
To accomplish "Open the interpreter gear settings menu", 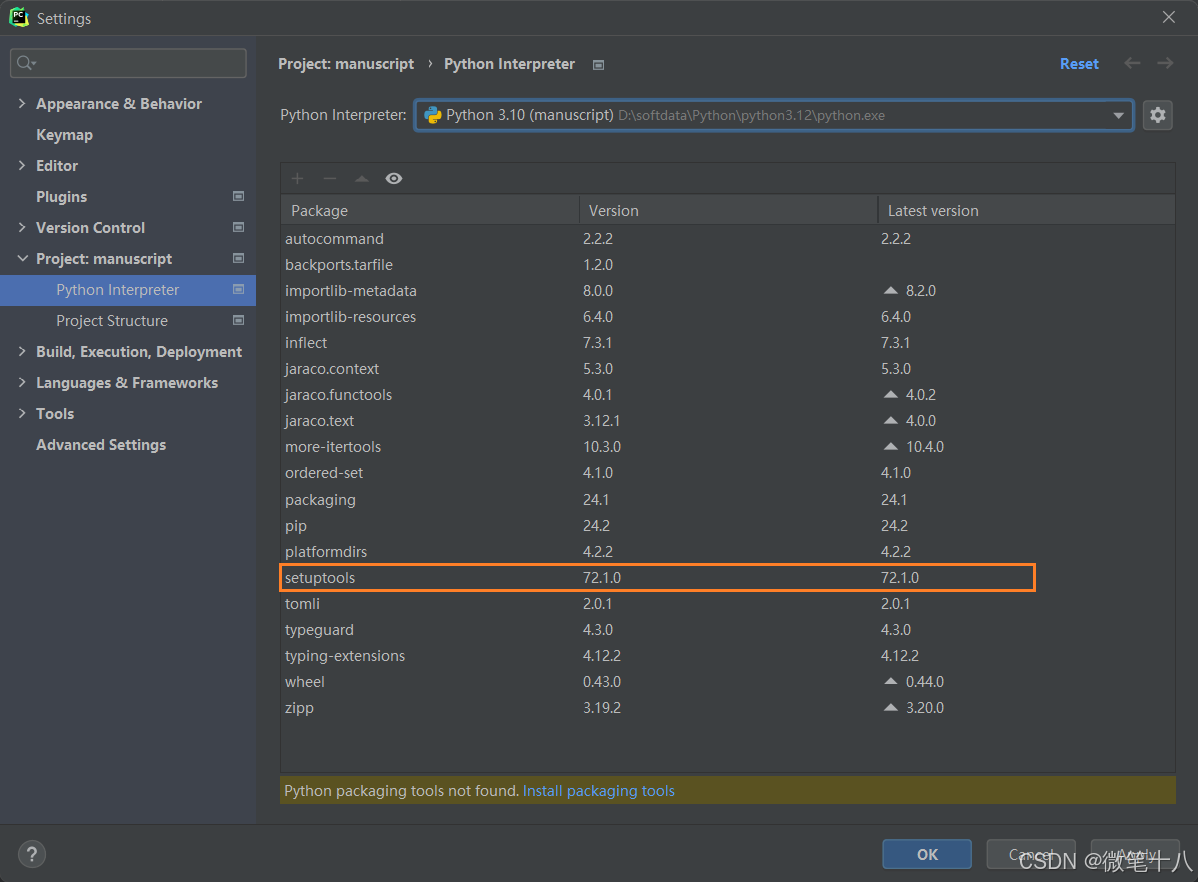I will click(1158, 115).
